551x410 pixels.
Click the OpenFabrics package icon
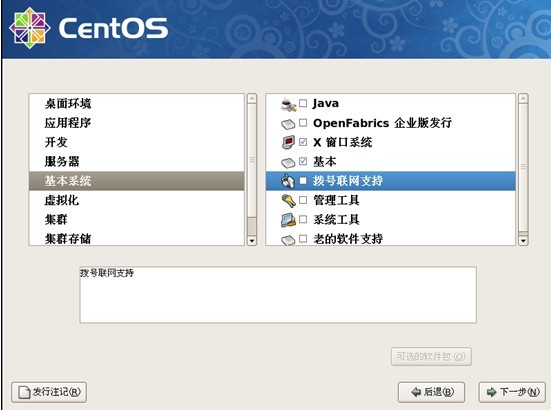point(288,124)
